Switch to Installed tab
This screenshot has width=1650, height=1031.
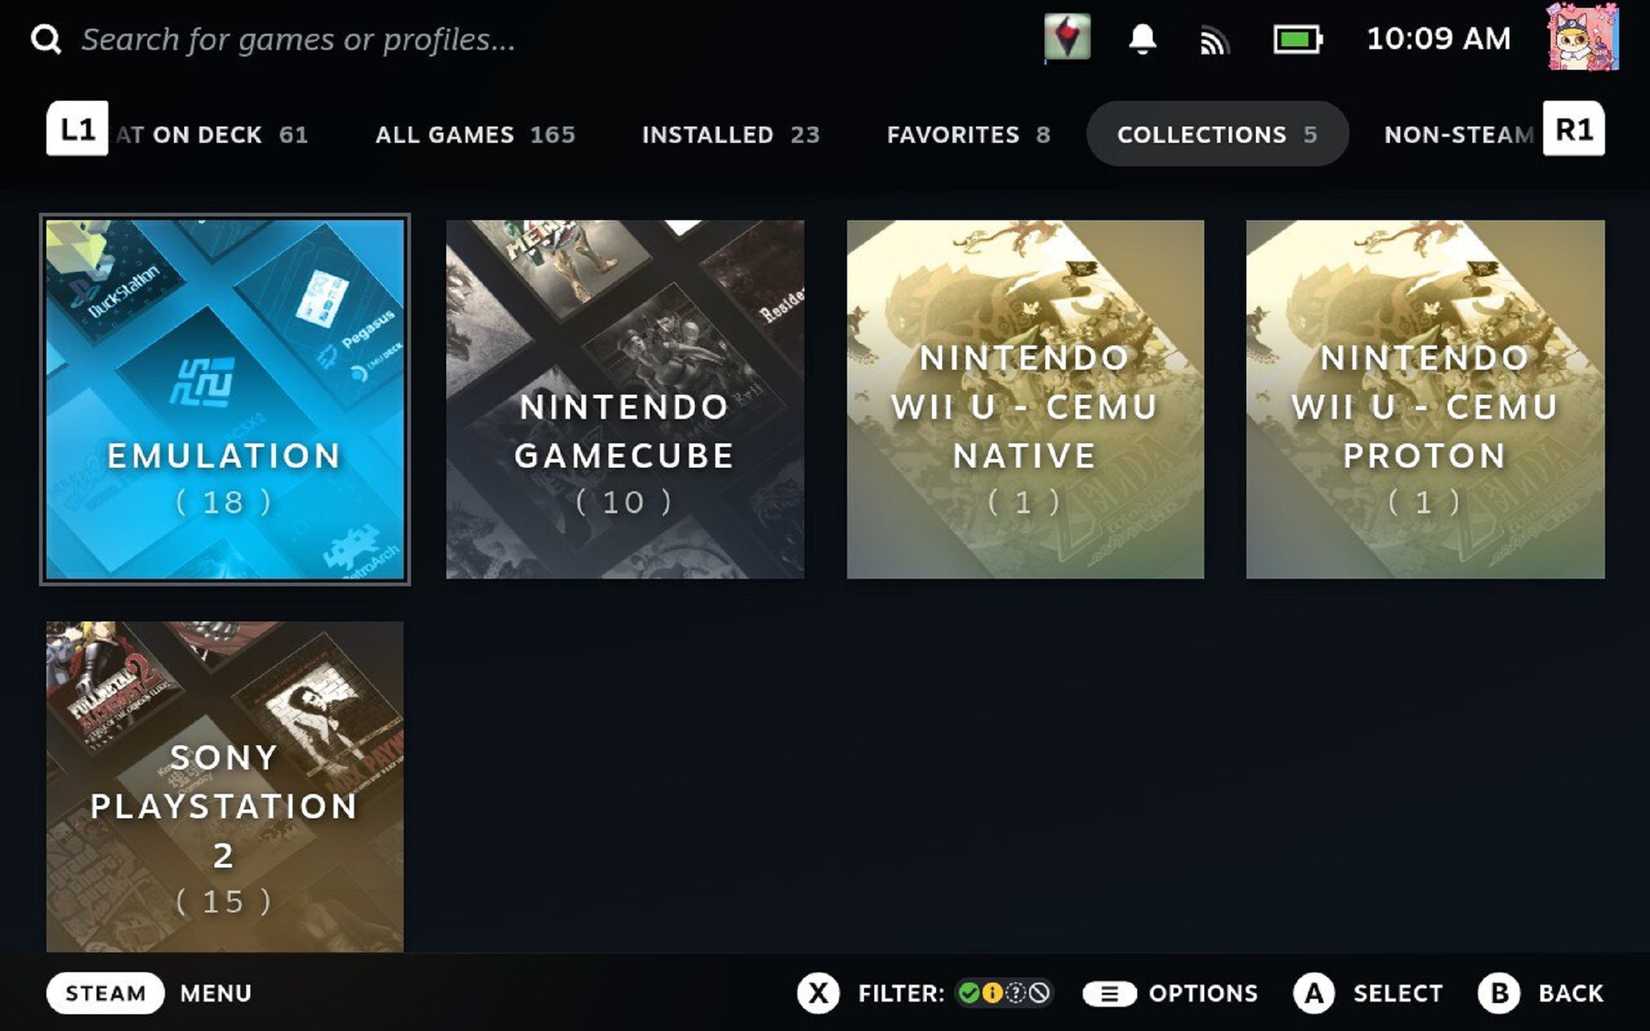(x=731, y=135)
